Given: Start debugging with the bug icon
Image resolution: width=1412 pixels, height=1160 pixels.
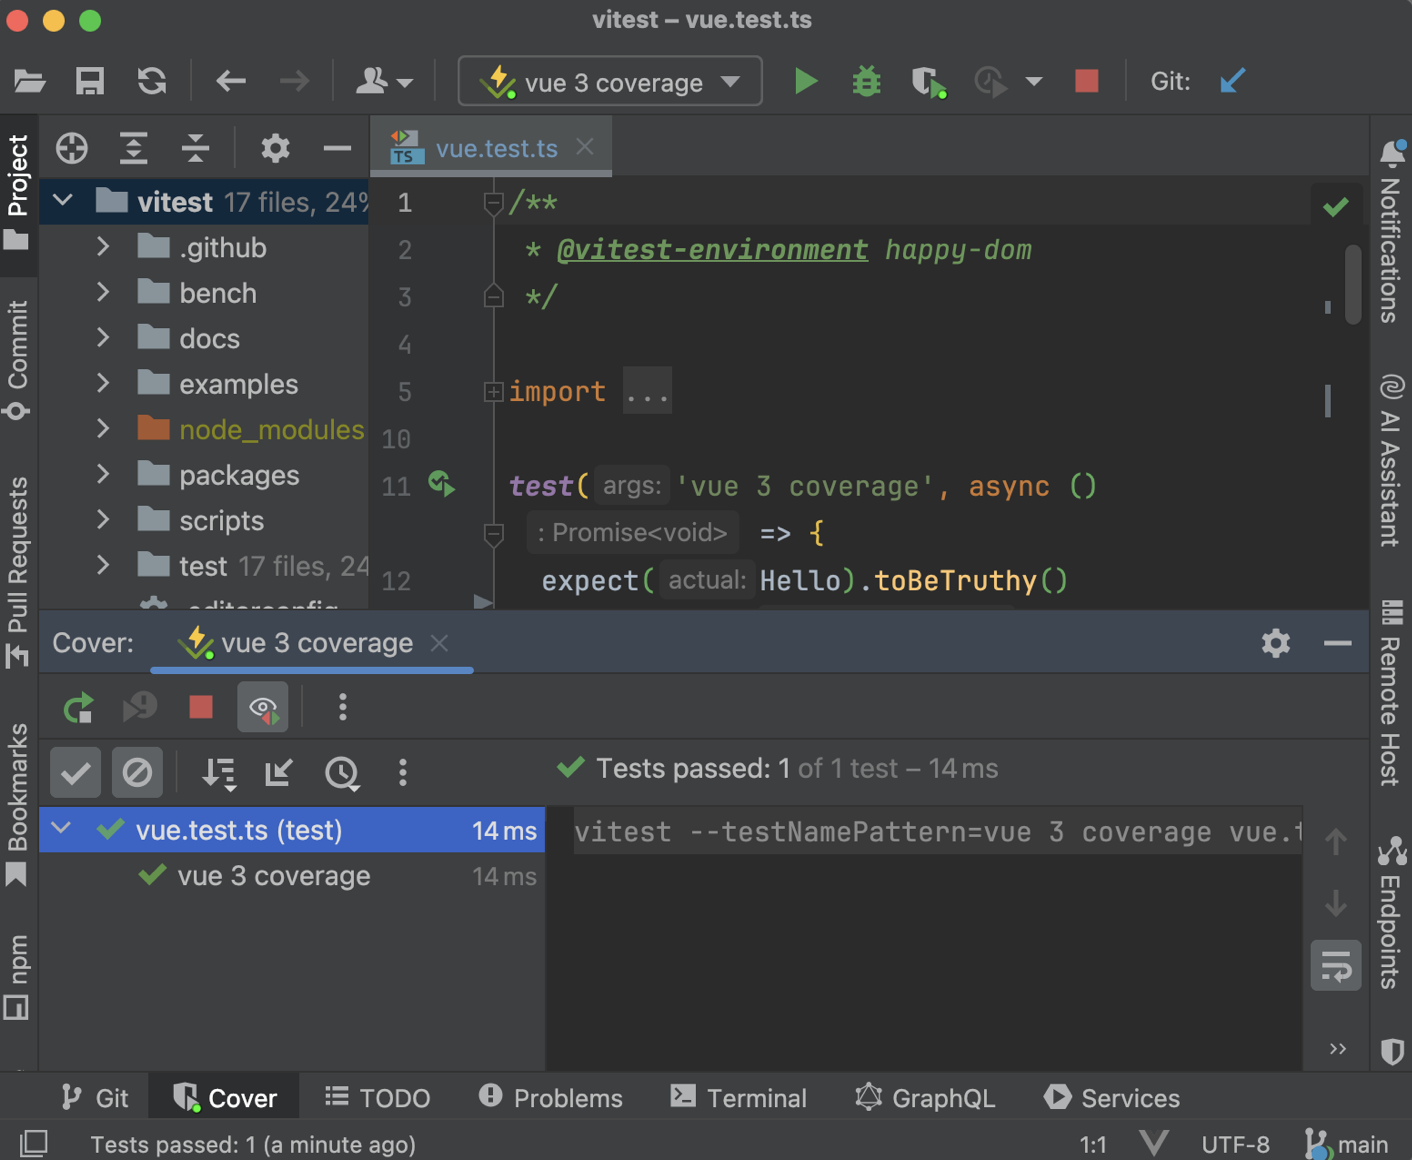Looking at the screenshot, I should point(866,81).
